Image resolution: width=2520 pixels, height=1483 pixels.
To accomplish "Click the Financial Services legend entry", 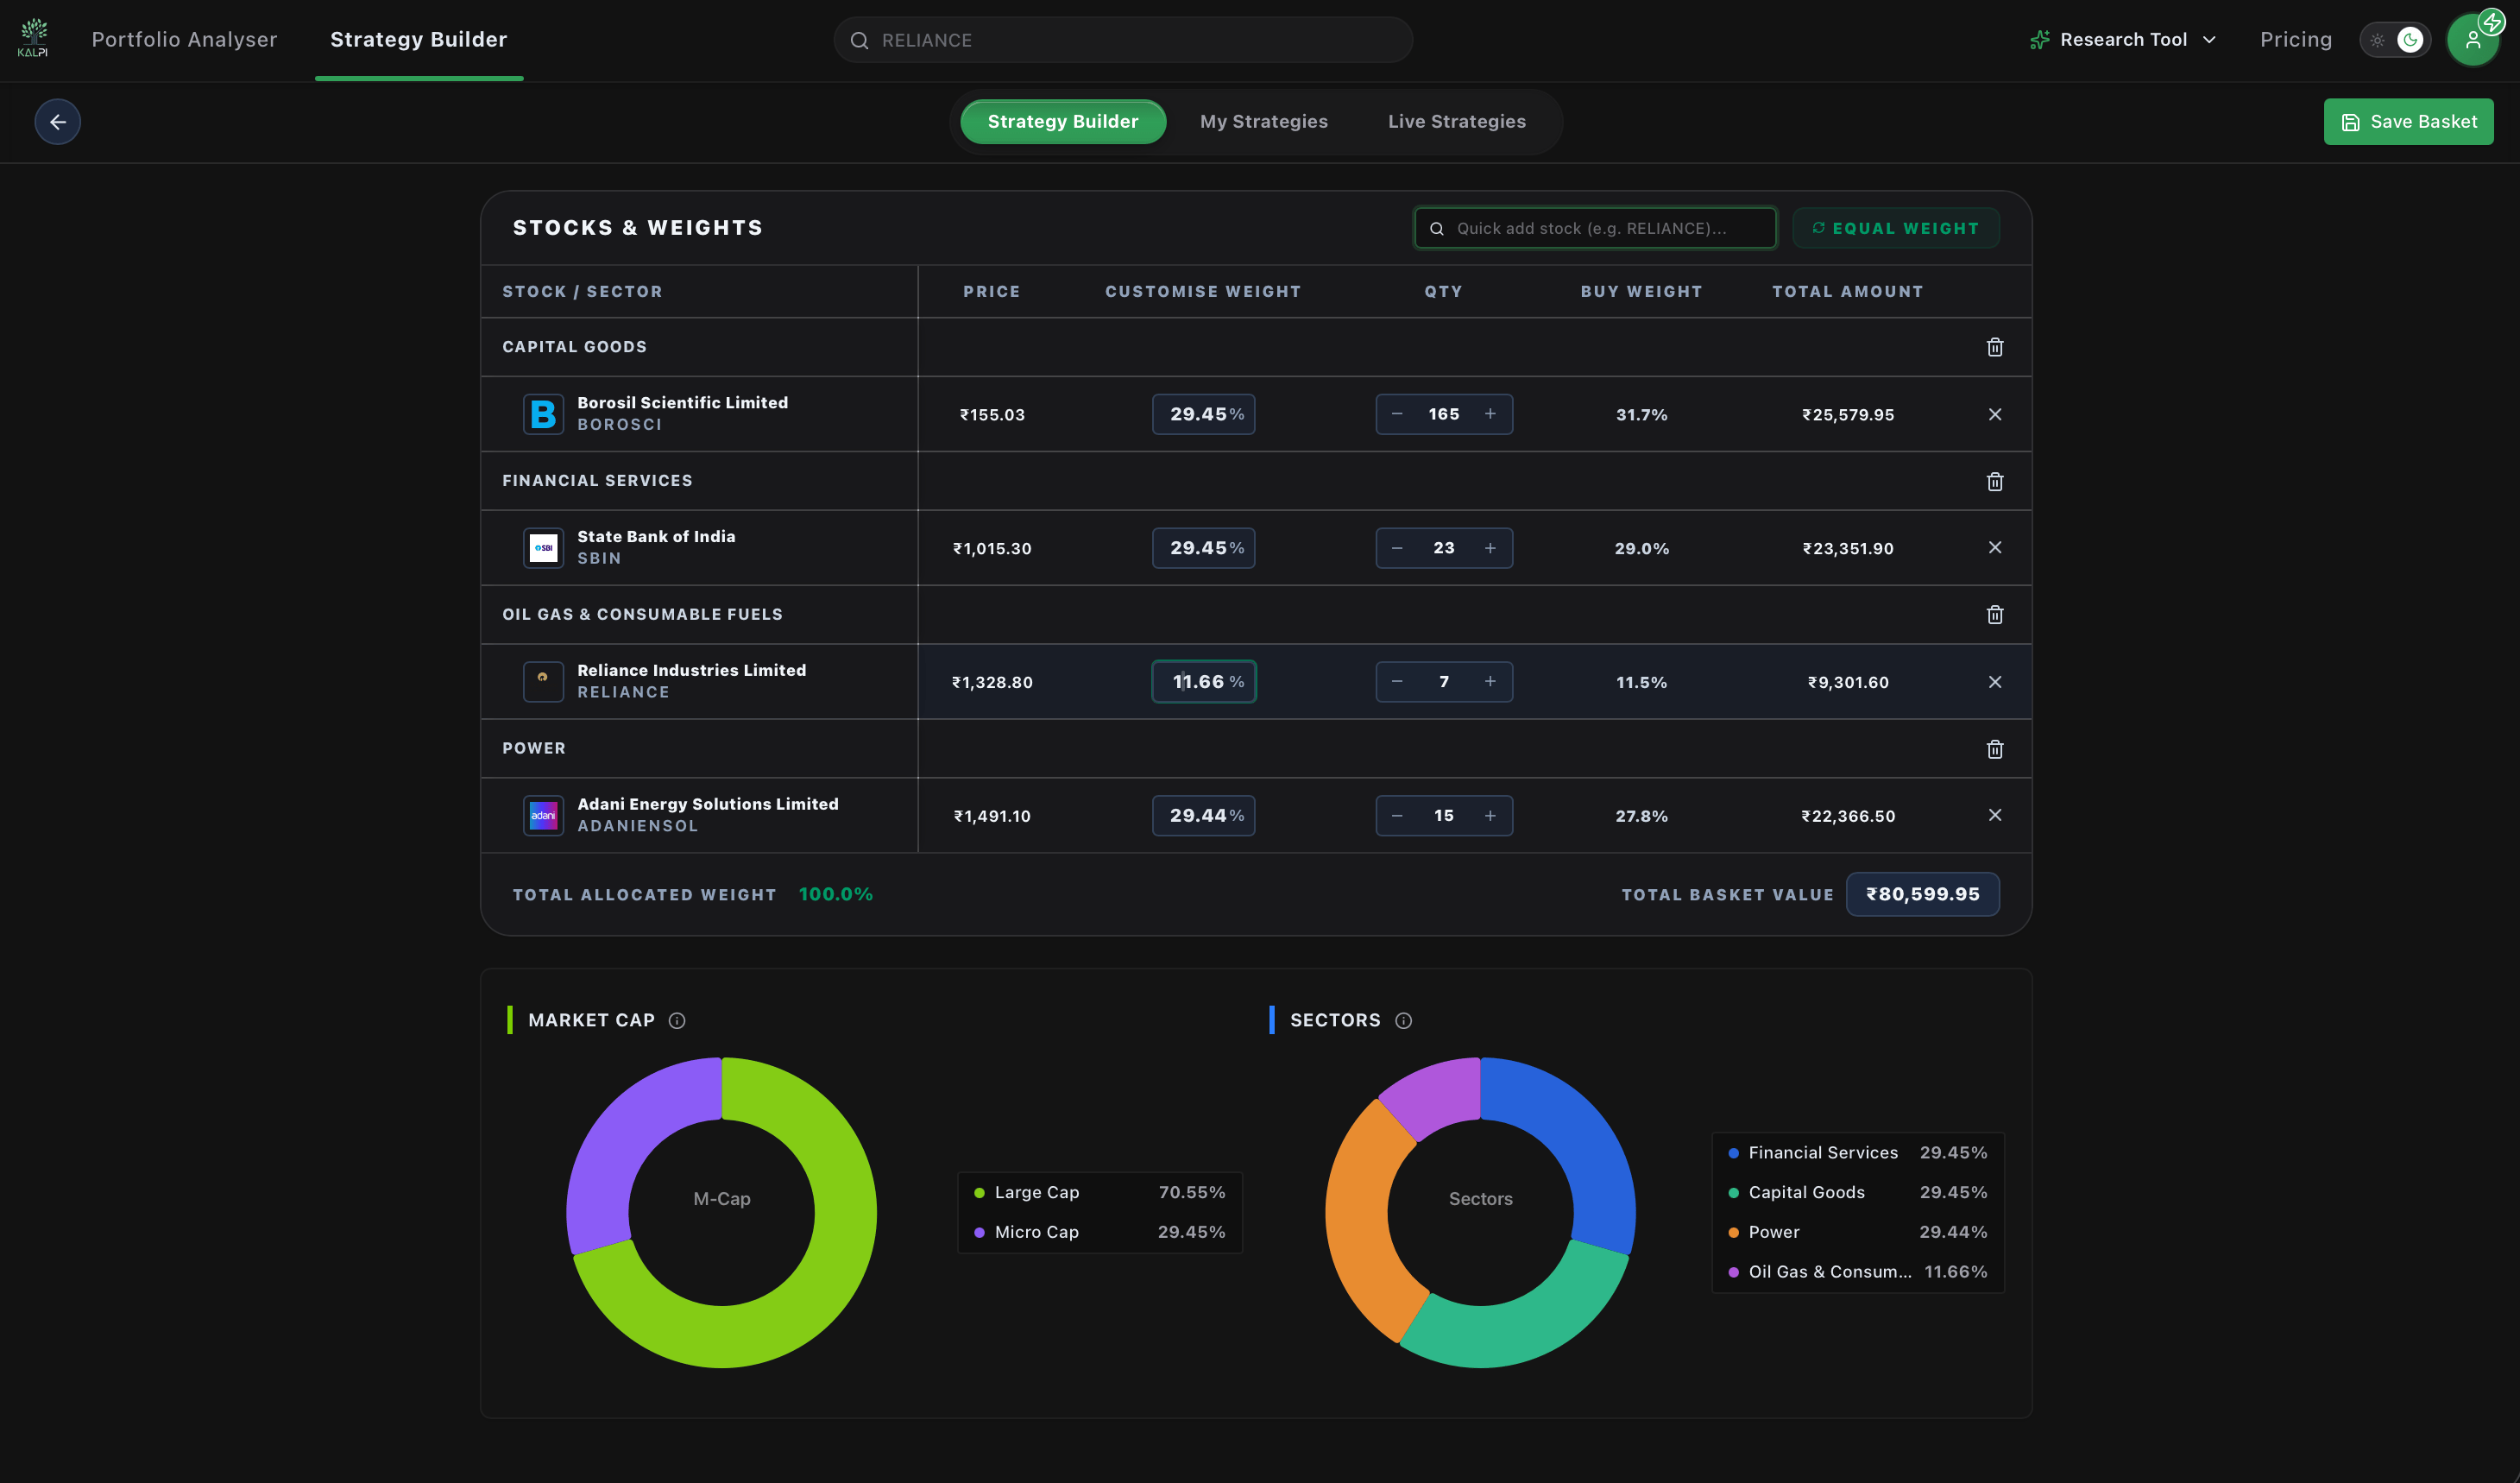I will click(1857, 1152).
